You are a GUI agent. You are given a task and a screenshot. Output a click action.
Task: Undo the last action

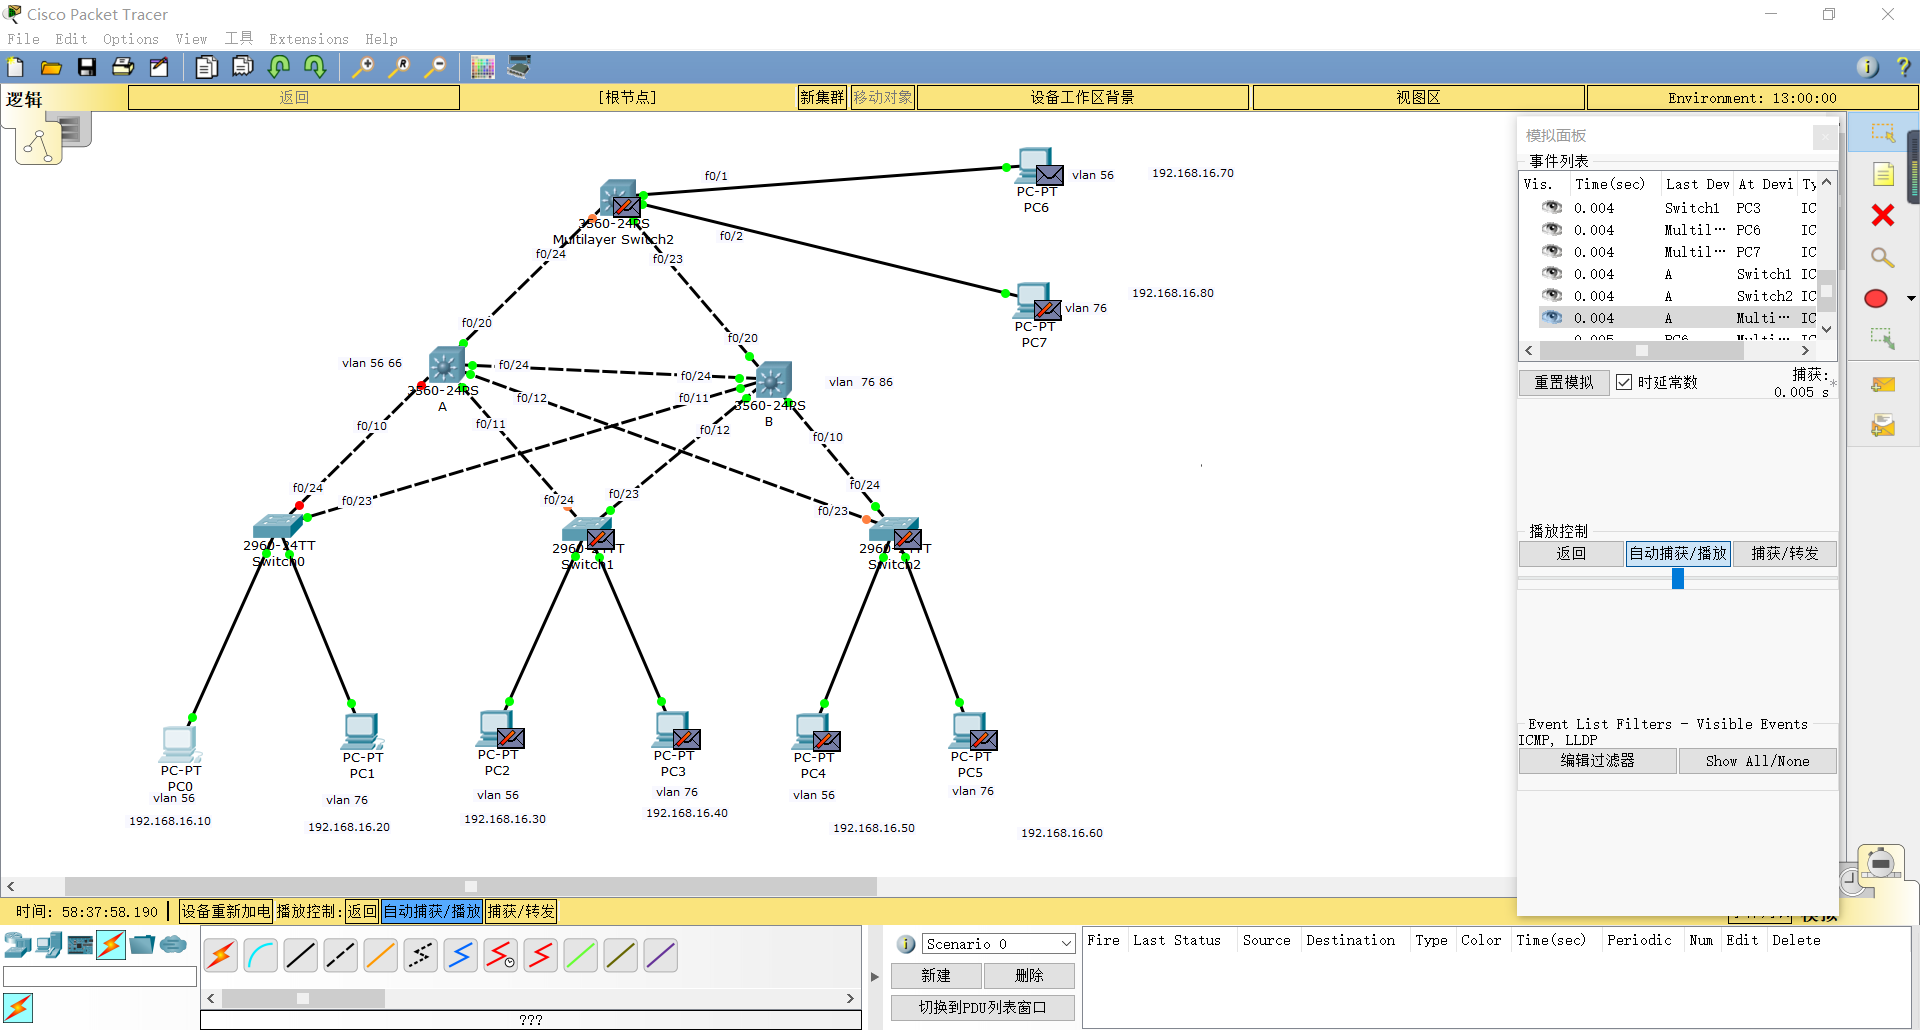pos(279,67)
